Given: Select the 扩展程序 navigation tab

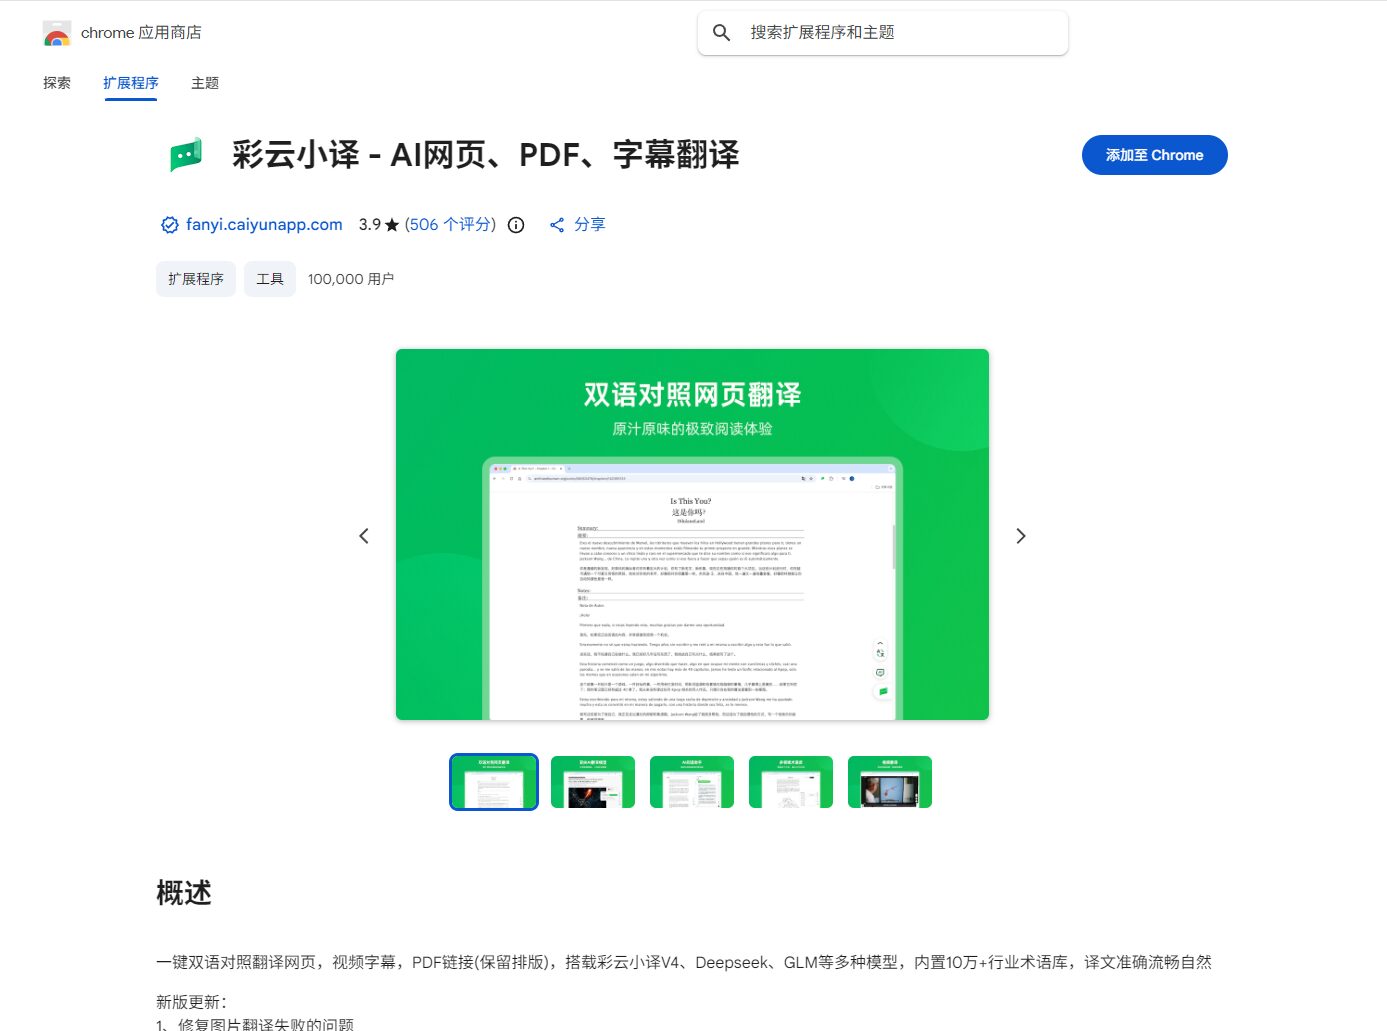Looking at the screenshot, I should [130, 83].
